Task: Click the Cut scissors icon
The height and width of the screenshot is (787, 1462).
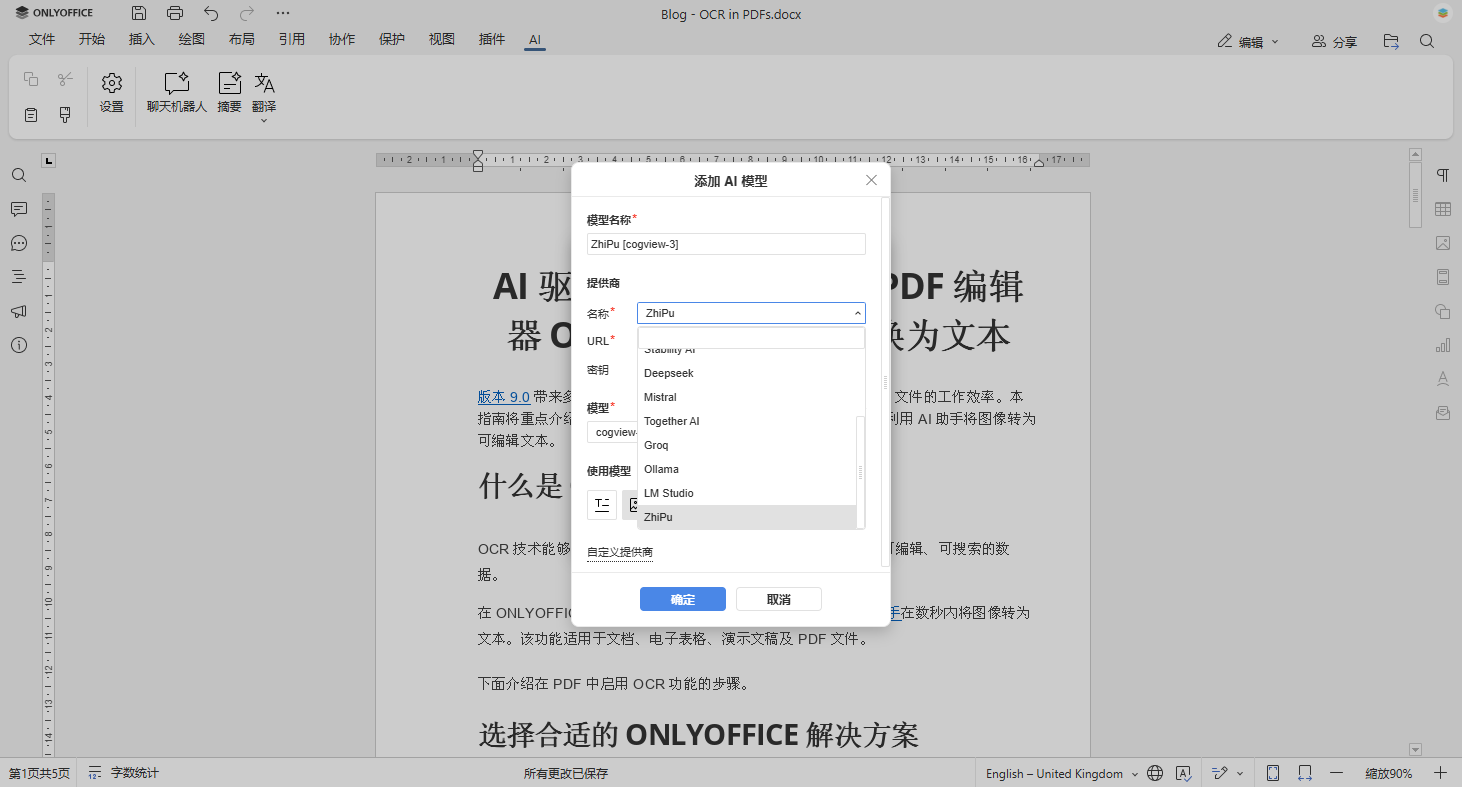Action: (x=65, y=79)
